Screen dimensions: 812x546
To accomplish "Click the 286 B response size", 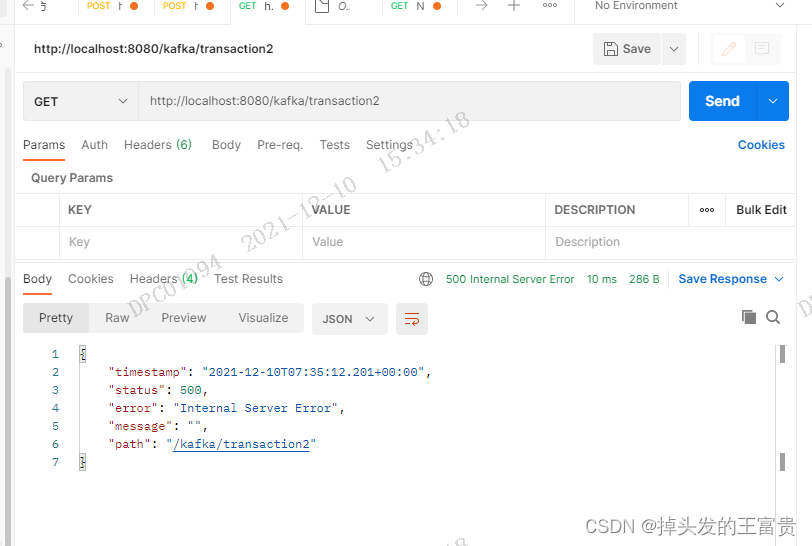I will coord(644,279).
